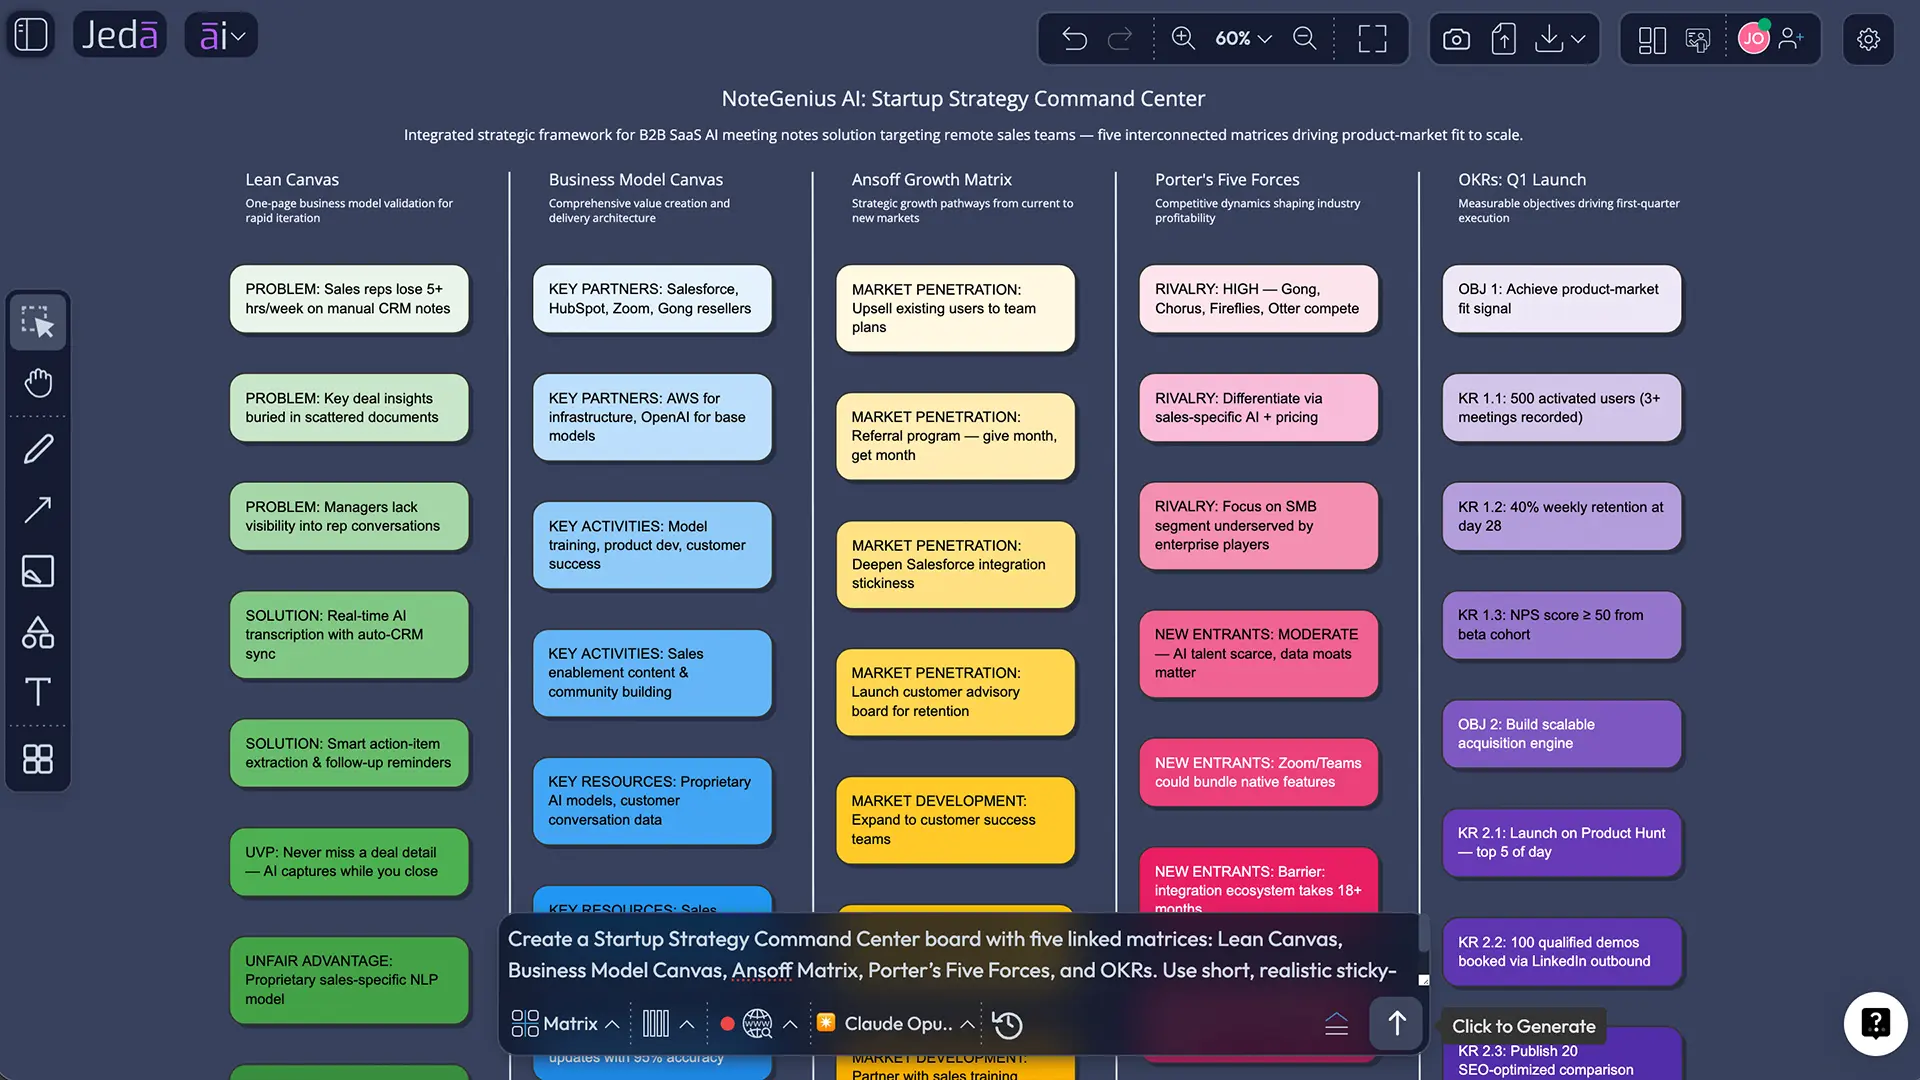Expand the web search options chevron
Screen dimensions: 1920x1080
[790, 1024]
